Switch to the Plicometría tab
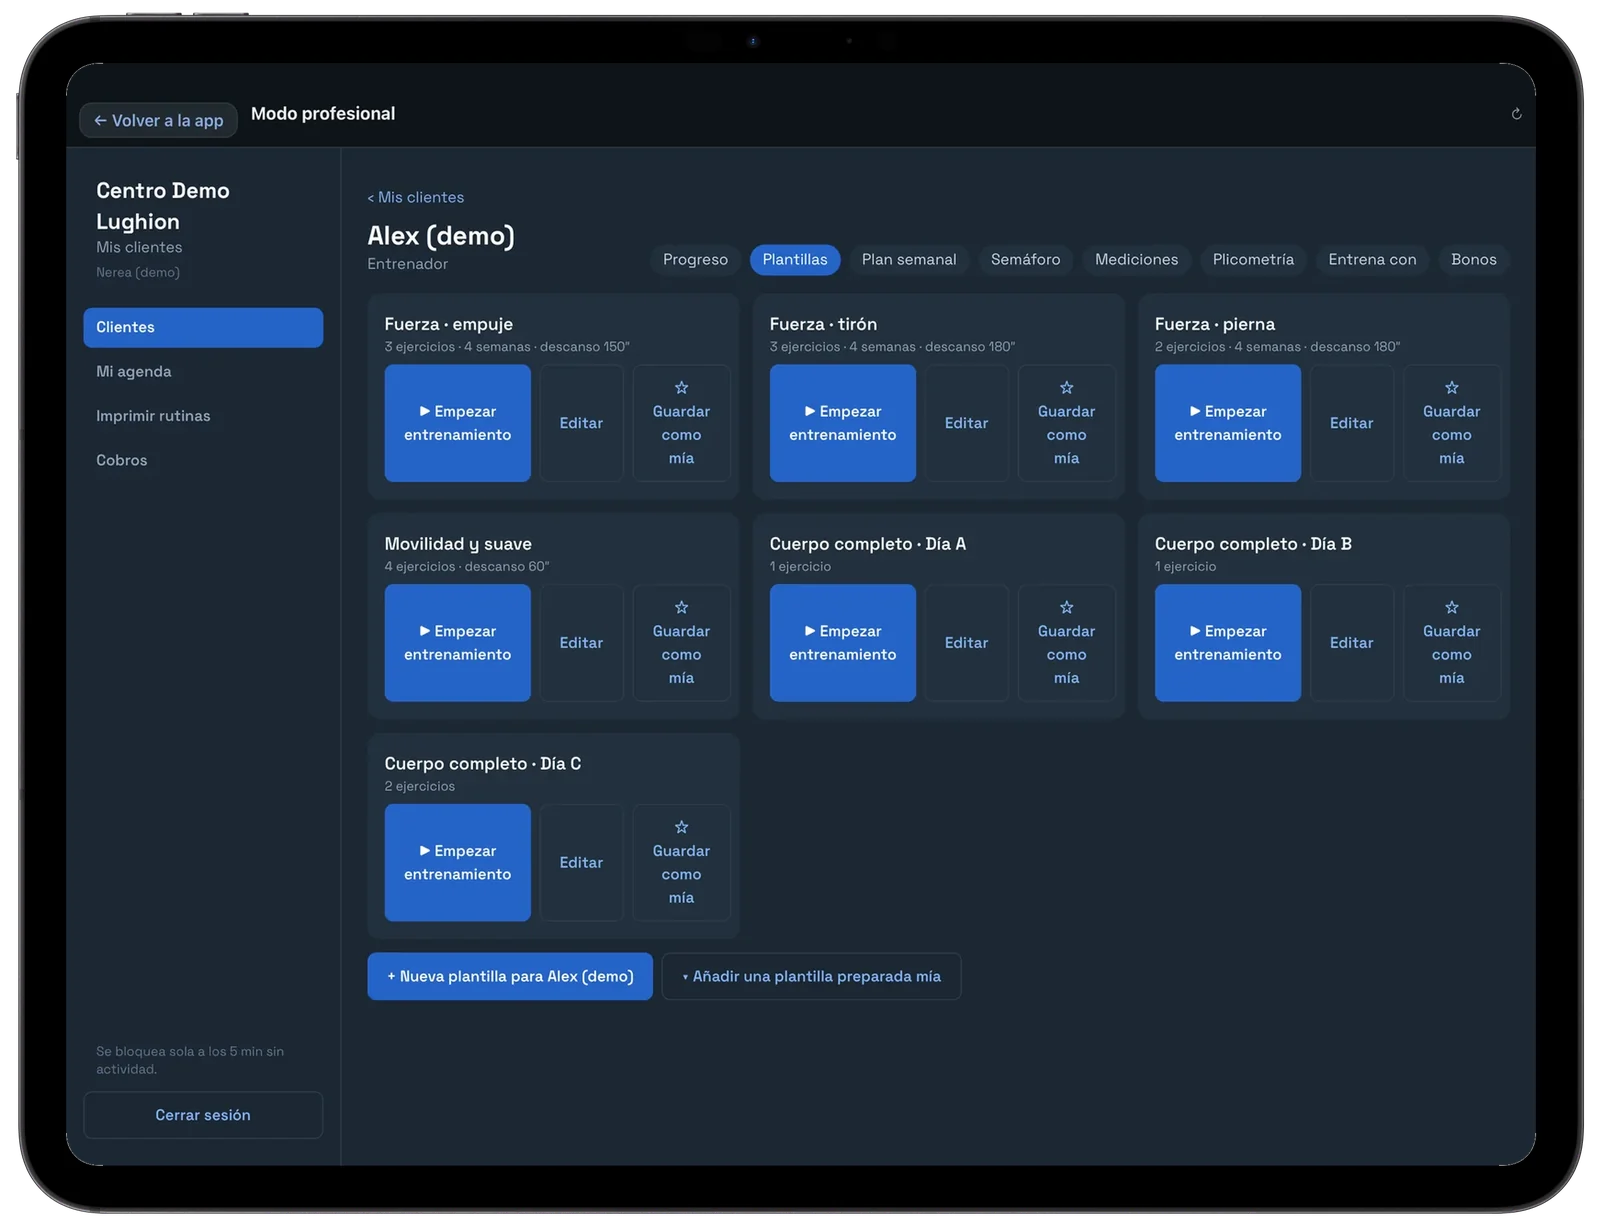This screenshot has height=1226, width=1600. [x=1253, y=259]
